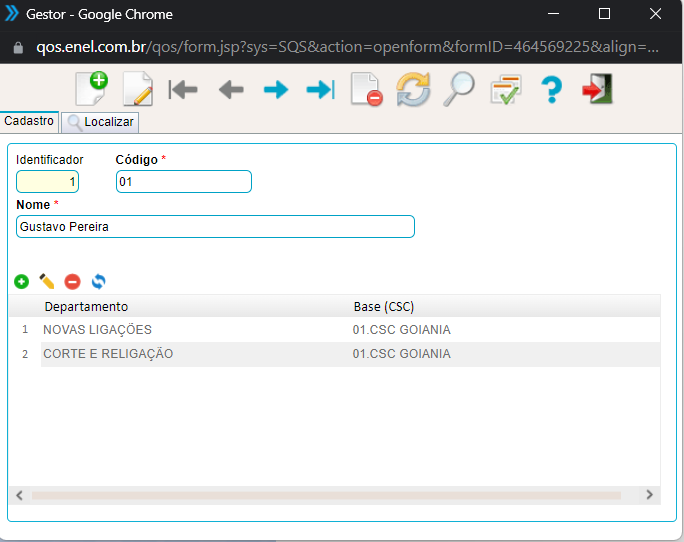Viewport: 684px width, 542px height.
Task: Remove grid row with red minus button
Action: point(72,282)
